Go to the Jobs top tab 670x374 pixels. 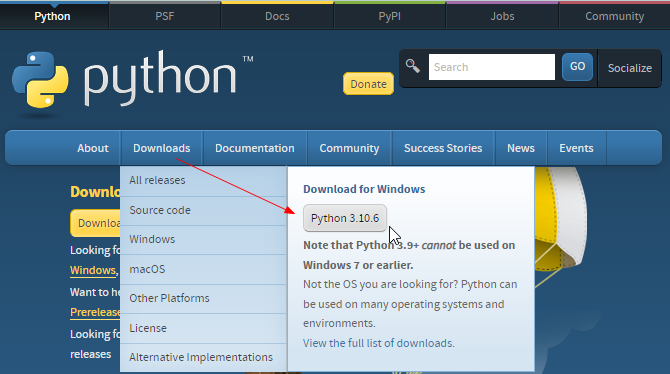pyautogui.click(x=502, y=16)
